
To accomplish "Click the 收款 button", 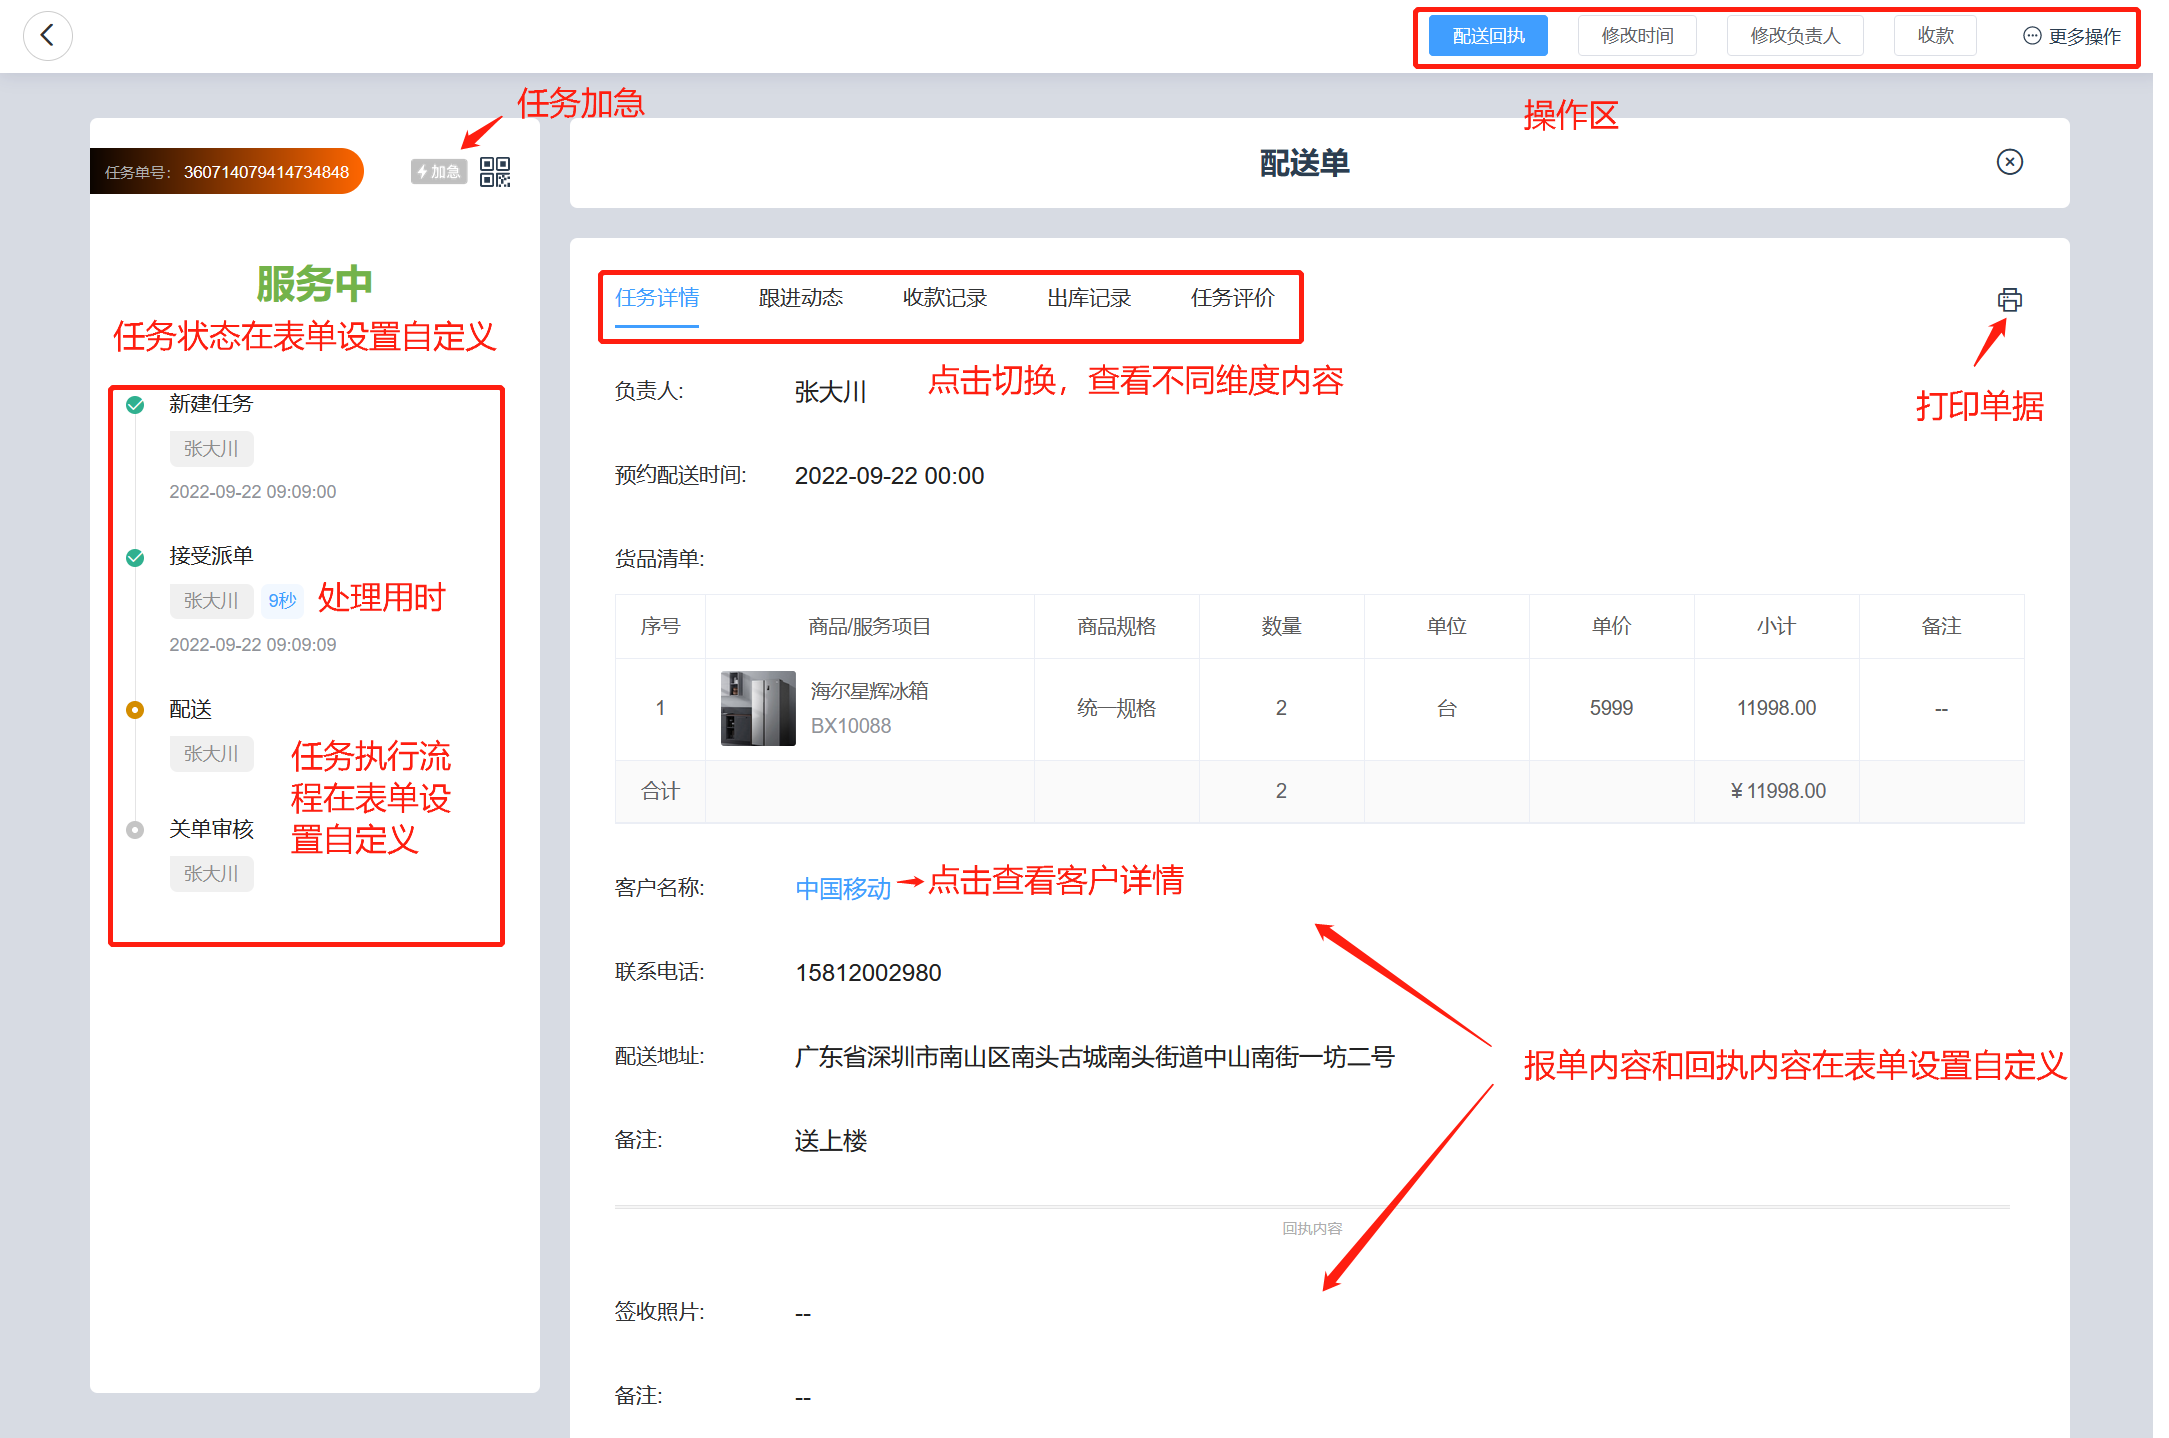I will click(x=1935, y=36).
